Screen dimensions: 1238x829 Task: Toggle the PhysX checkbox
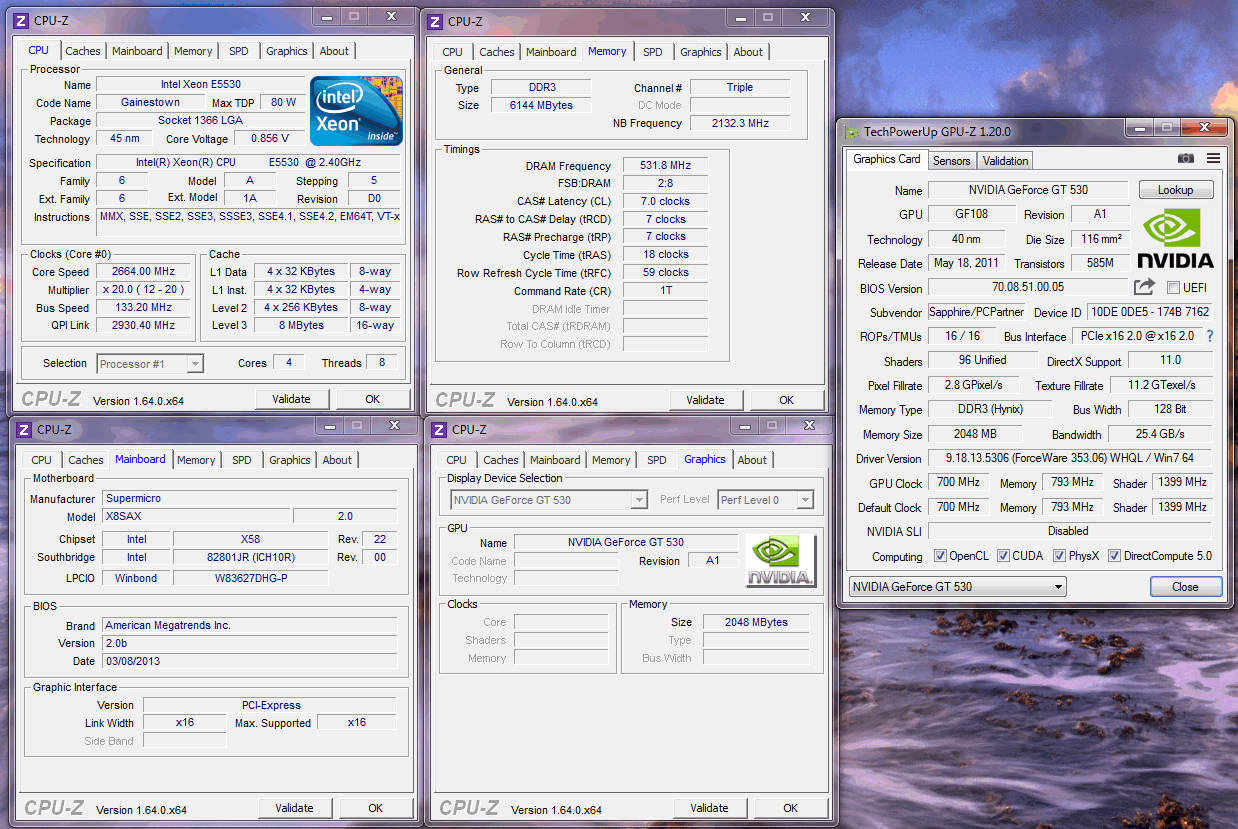coord(1059,556)
